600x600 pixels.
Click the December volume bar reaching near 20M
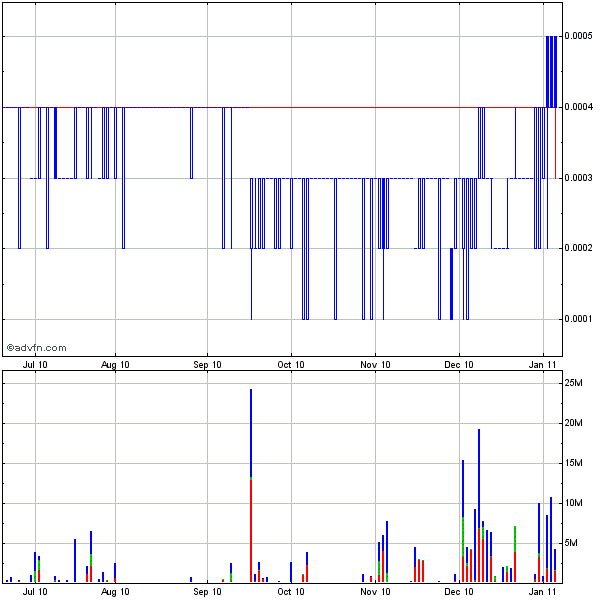[479, 506]
